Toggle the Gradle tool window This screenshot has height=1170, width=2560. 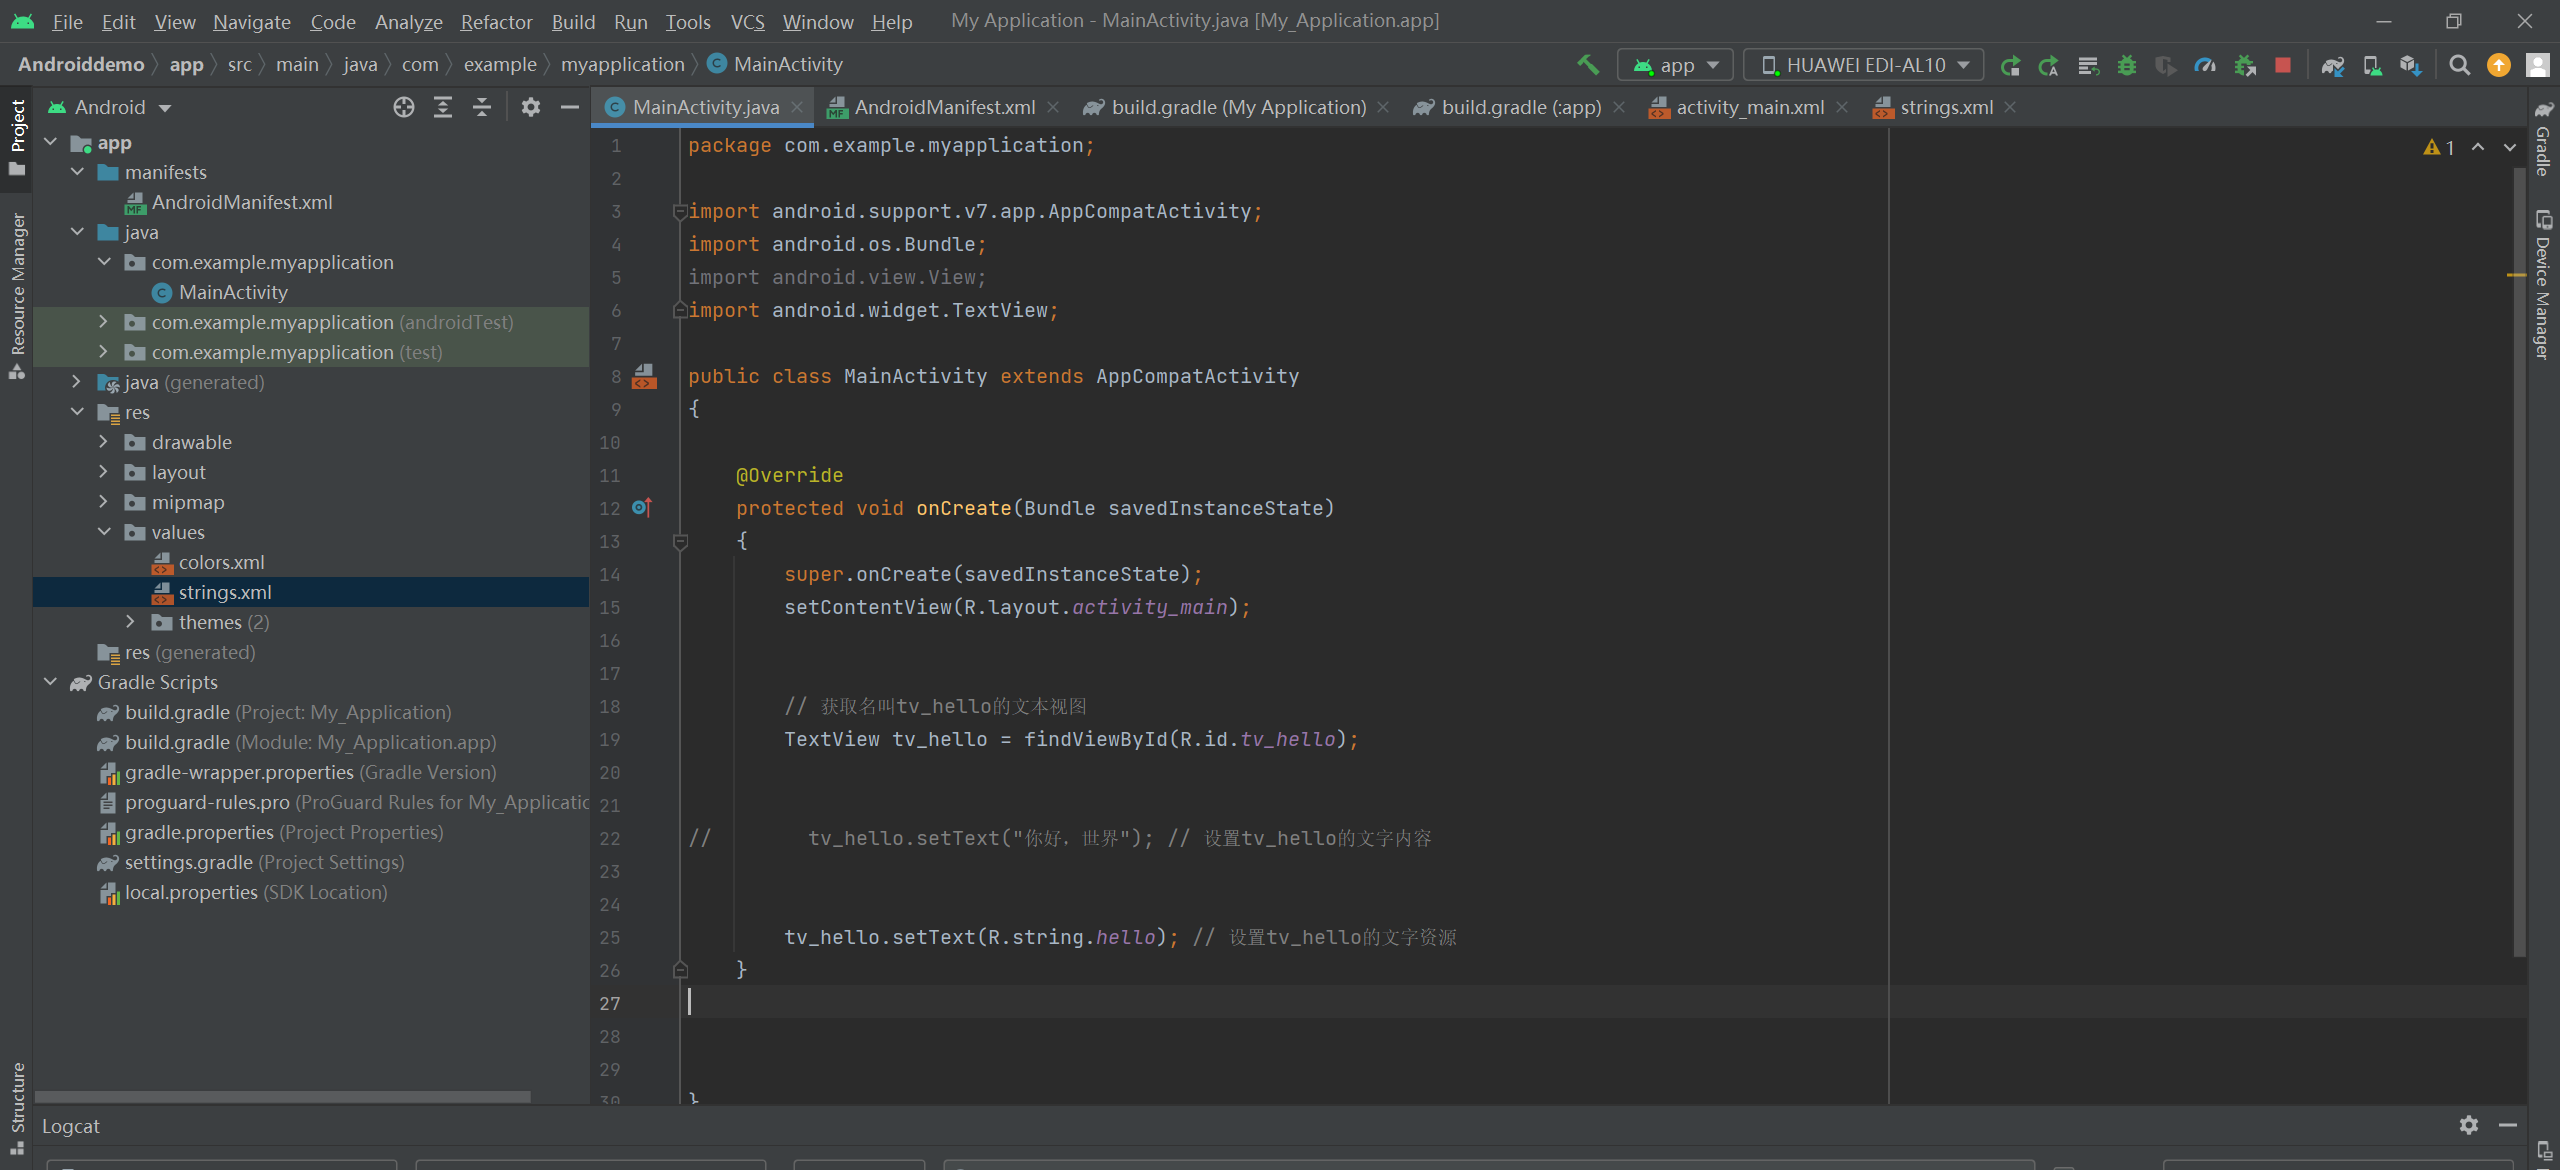[x=2543, y=140]
